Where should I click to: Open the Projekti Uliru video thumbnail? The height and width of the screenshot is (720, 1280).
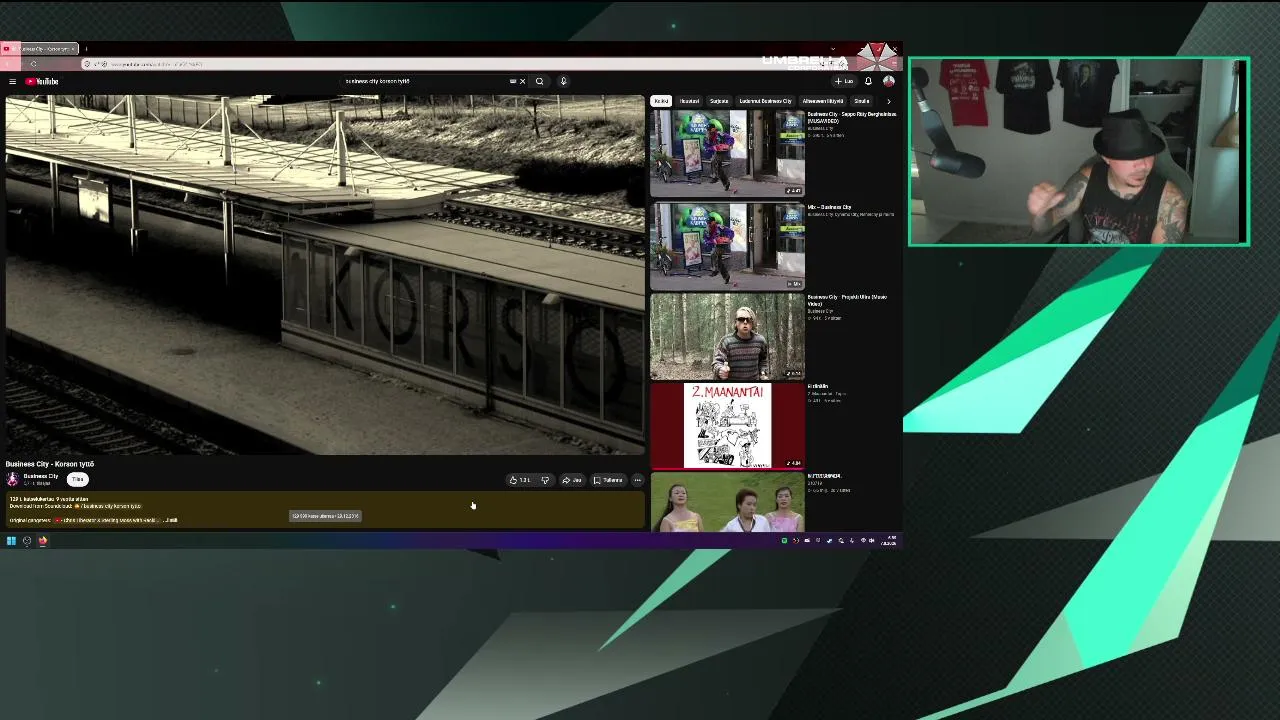727,337
